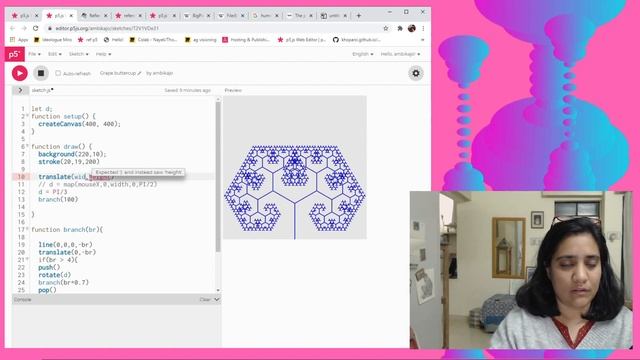Open the Edit menu

[55, 54]
